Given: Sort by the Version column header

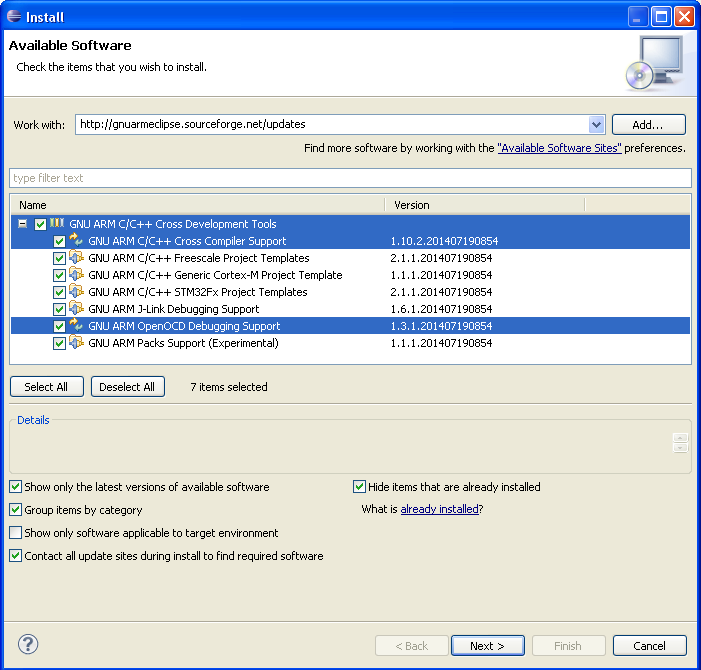Looking at the screenshot, I should [485, 205].
